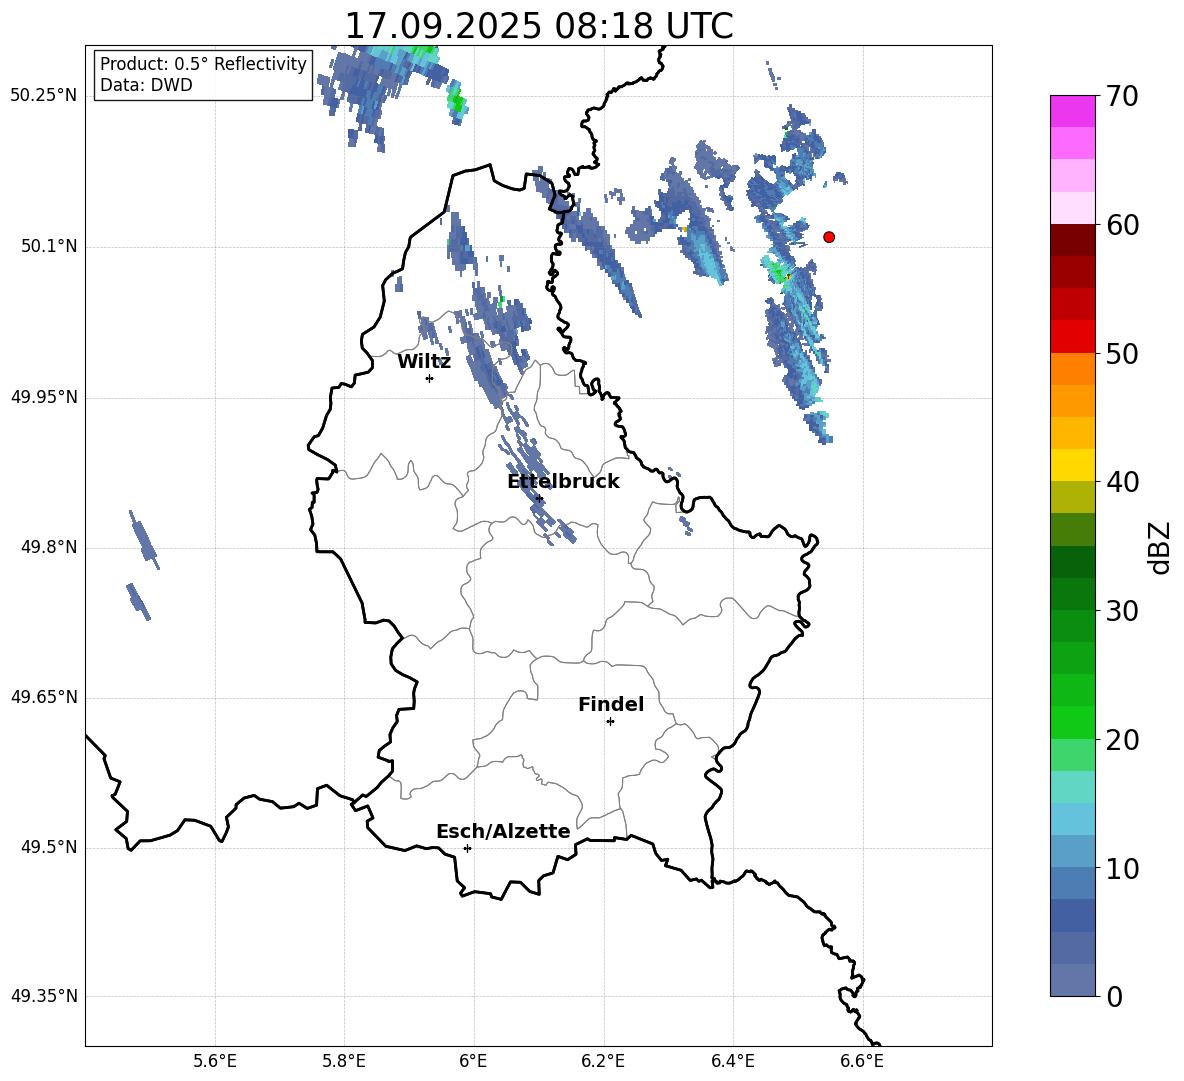Click the 50.25°N latitude label
The height and width of the screenshot is (1081, 1184).
44,96
